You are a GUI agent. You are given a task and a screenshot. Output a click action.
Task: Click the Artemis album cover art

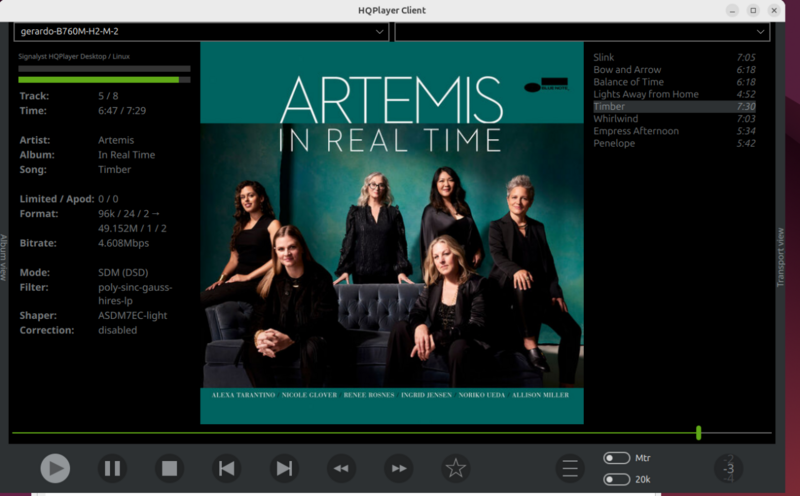point(391,232)
